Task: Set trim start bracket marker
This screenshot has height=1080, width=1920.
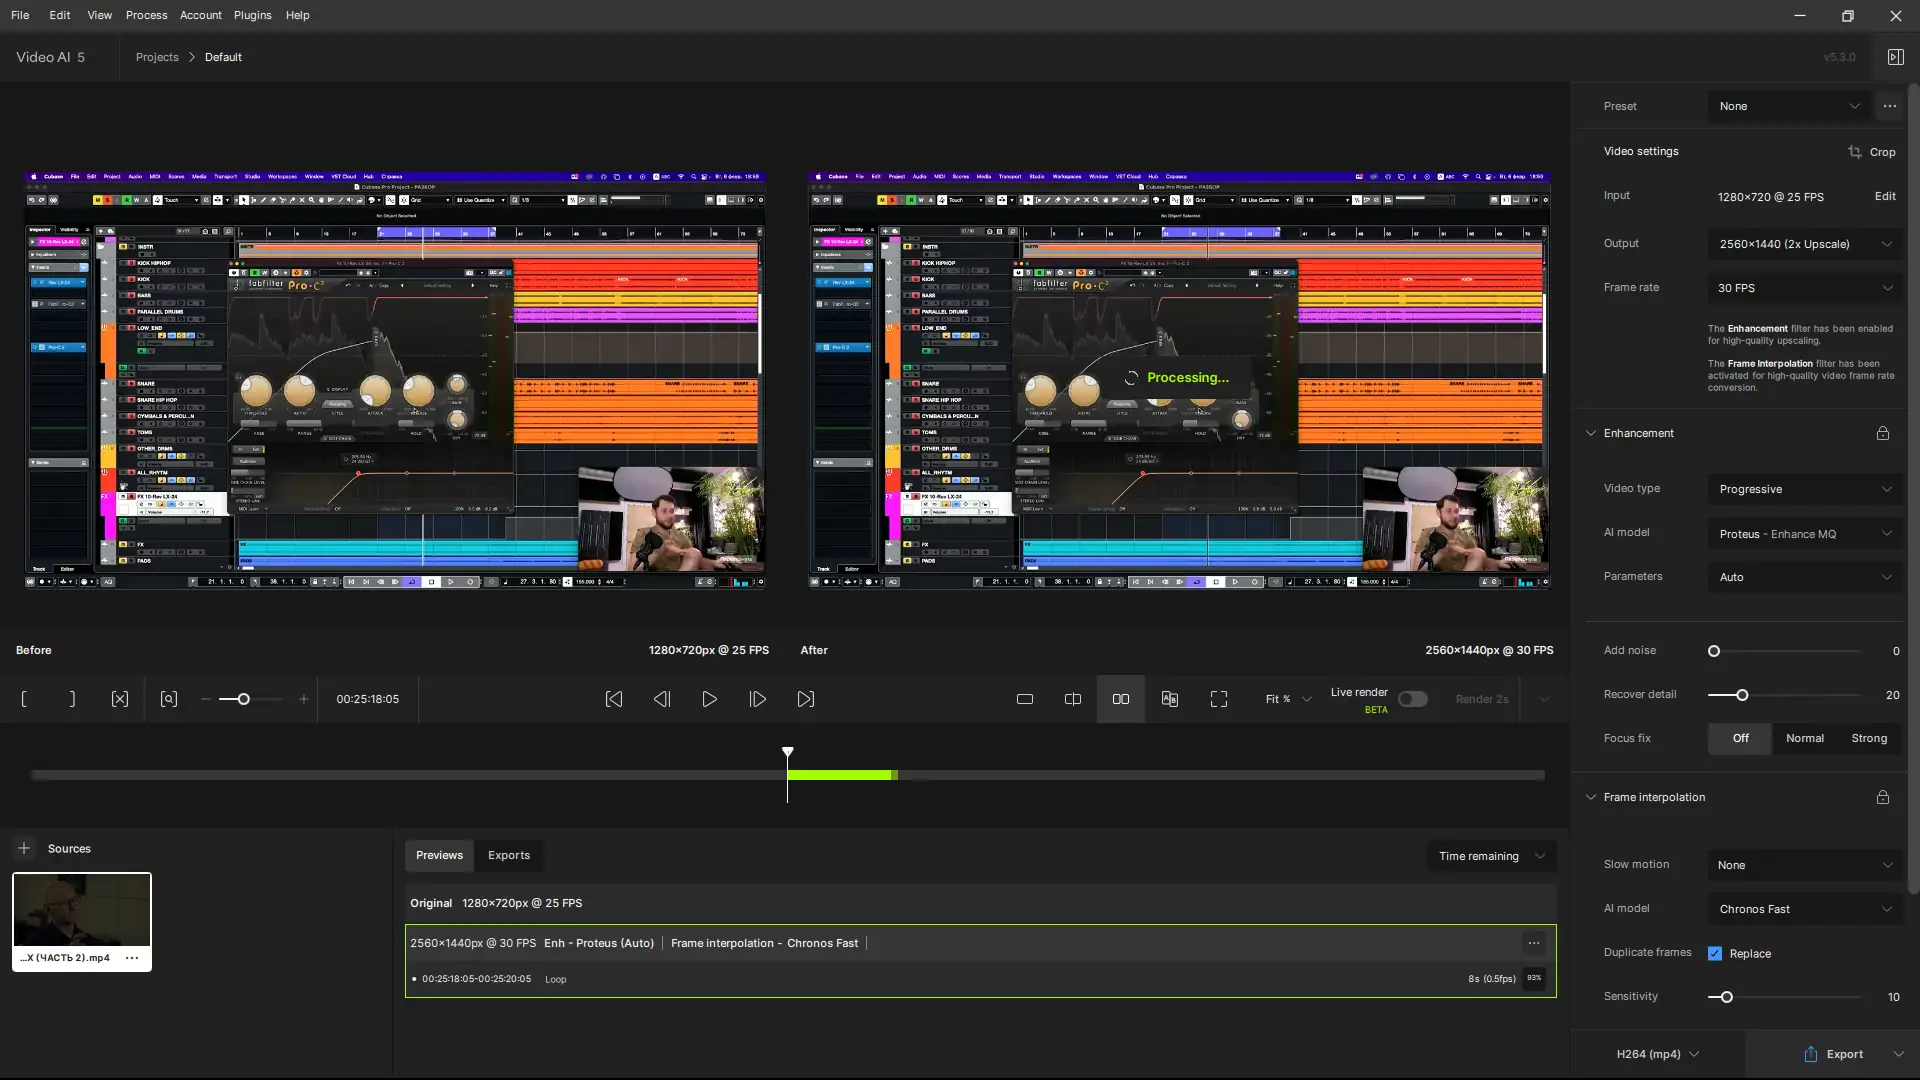Action: pyautogui.click(x=24, y=699)
